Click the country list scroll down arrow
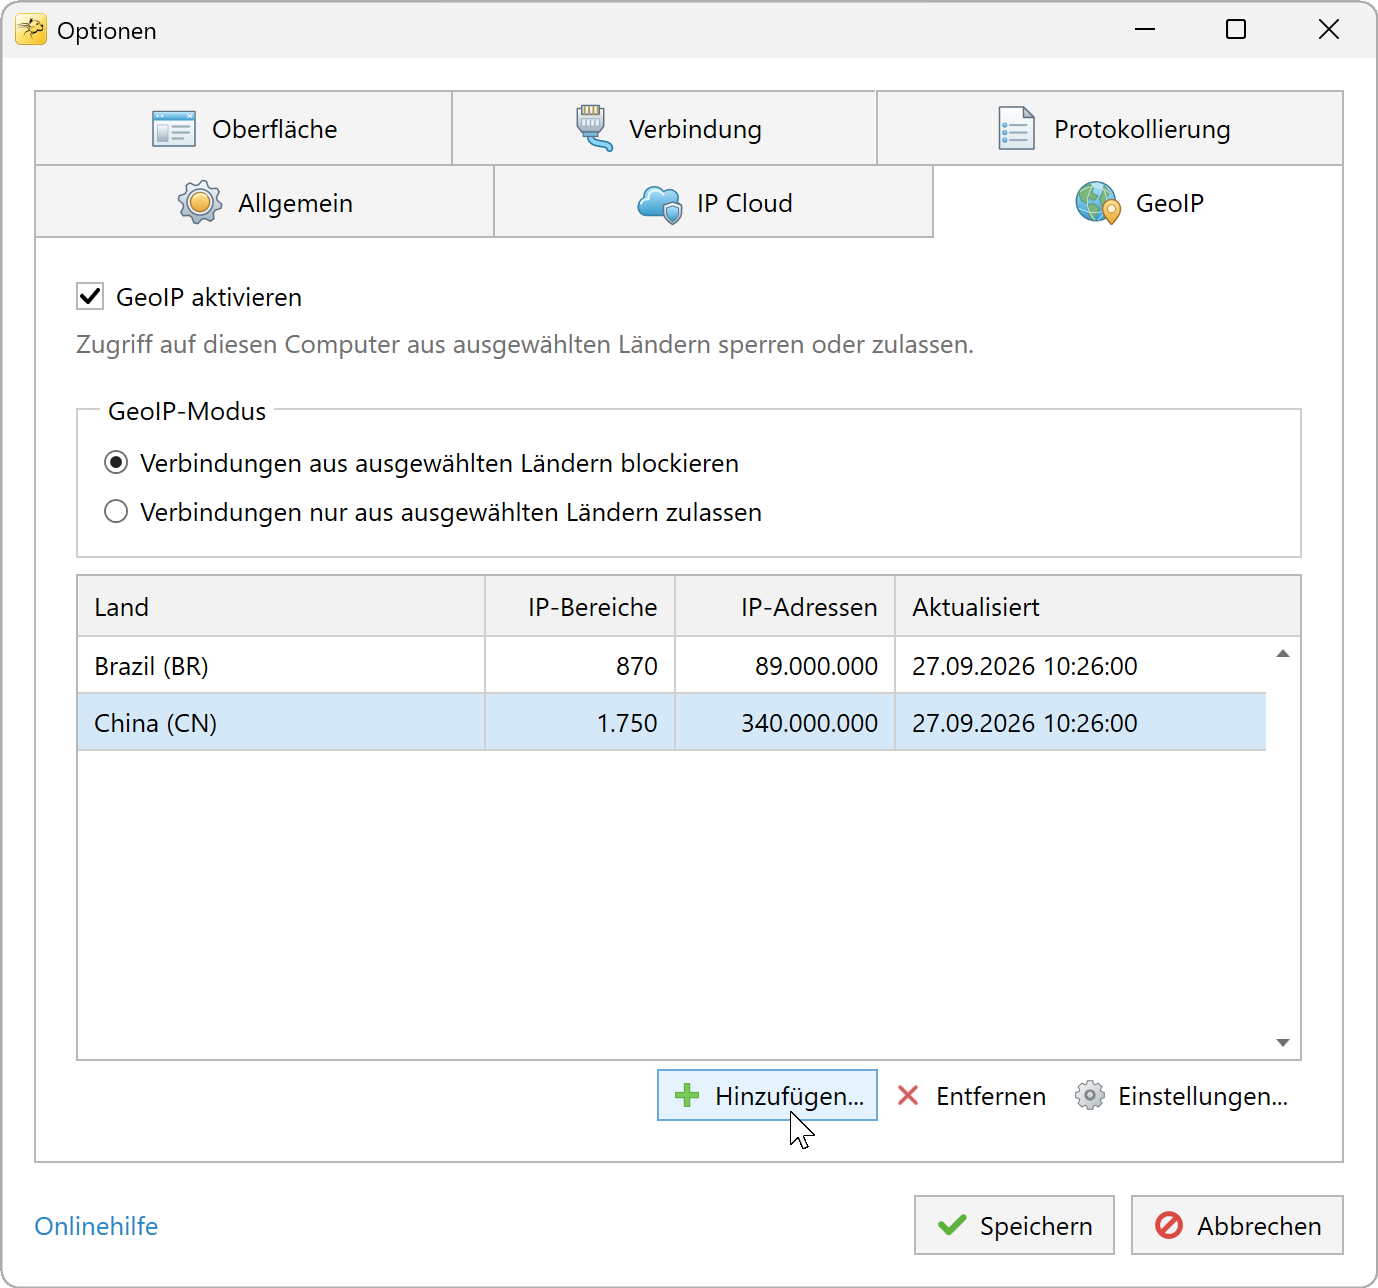The image size is (1378, 1288). pos(1283,1042)
